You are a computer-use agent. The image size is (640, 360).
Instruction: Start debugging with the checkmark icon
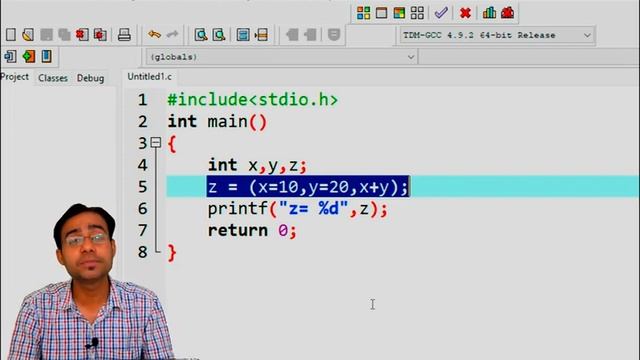click(441, 13)
